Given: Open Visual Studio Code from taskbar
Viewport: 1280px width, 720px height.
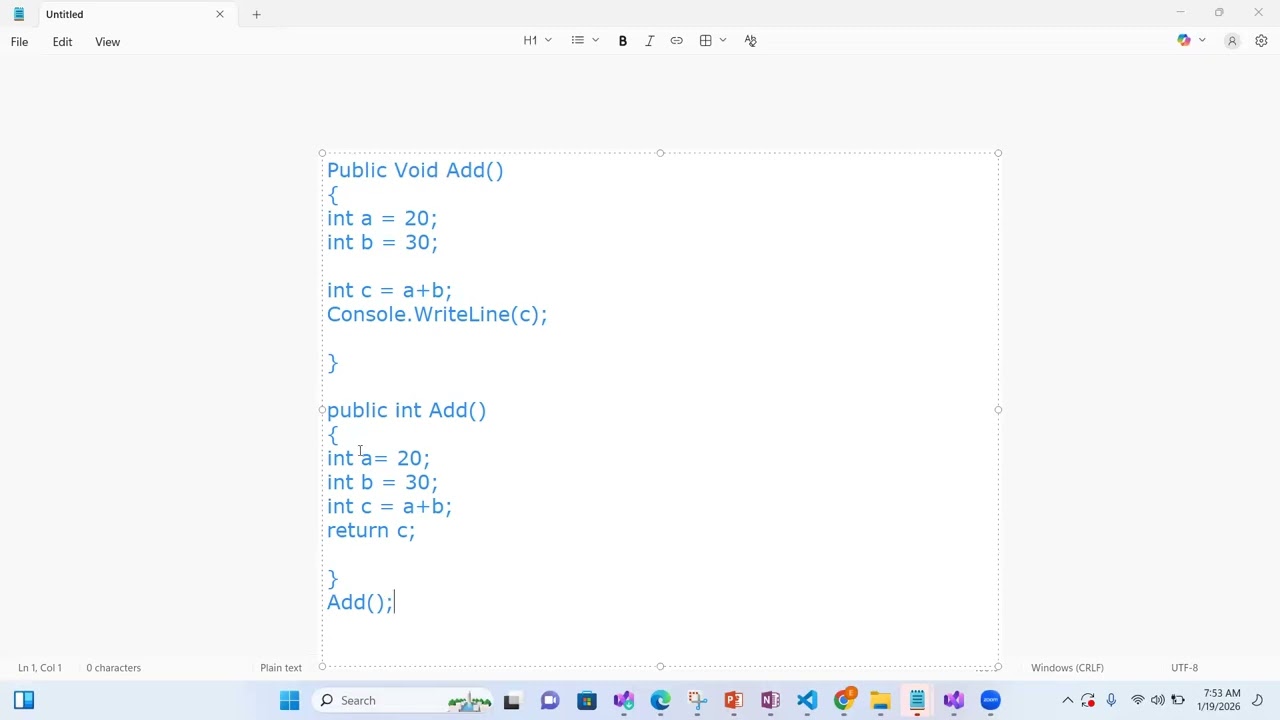Looking at the screenshot, I should (807, 701).
